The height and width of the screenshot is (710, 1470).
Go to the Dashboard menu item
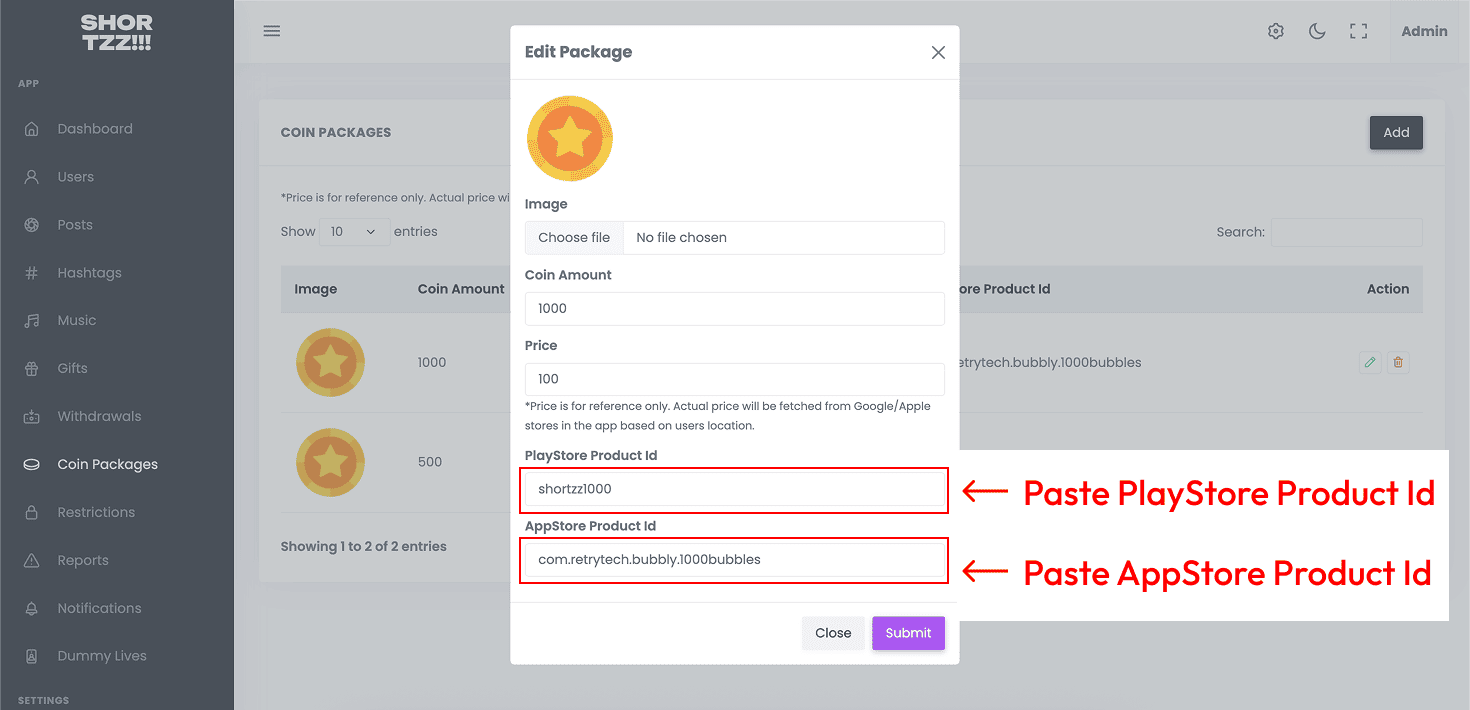click(x=33, y=128)
